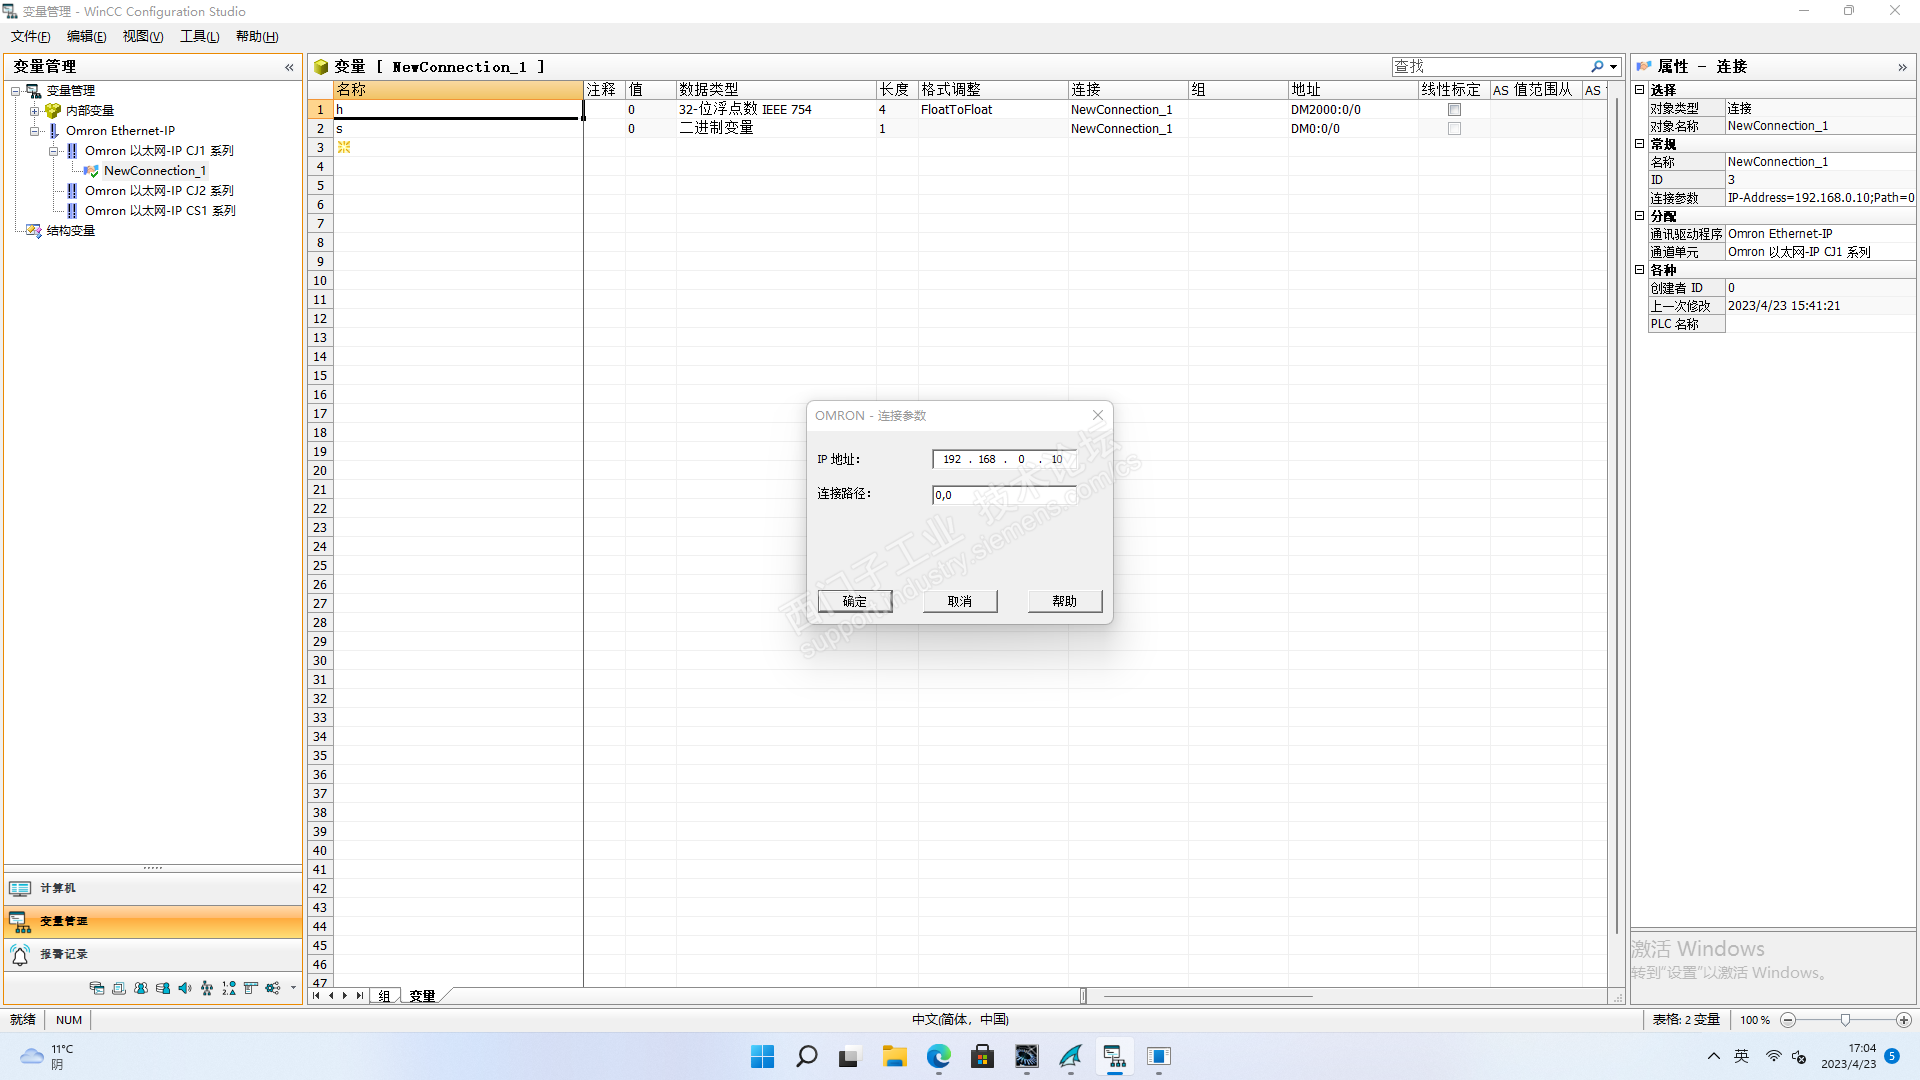The width and height of the screenshot is (1920, 1080).
Task: Open WinCC Configuration Studio in Windows taskbar
Action: point(1114,1056)
